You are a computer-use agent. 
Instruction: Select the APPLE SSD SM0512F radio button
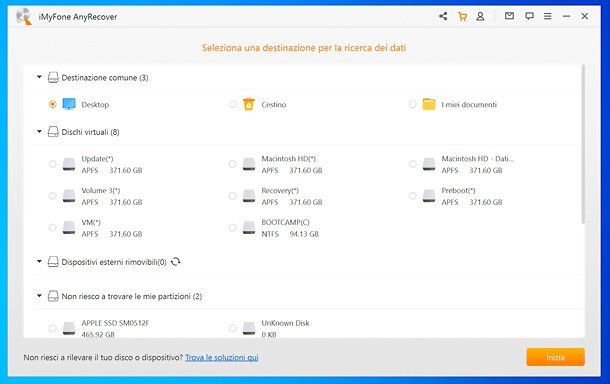tap(53, 328)
